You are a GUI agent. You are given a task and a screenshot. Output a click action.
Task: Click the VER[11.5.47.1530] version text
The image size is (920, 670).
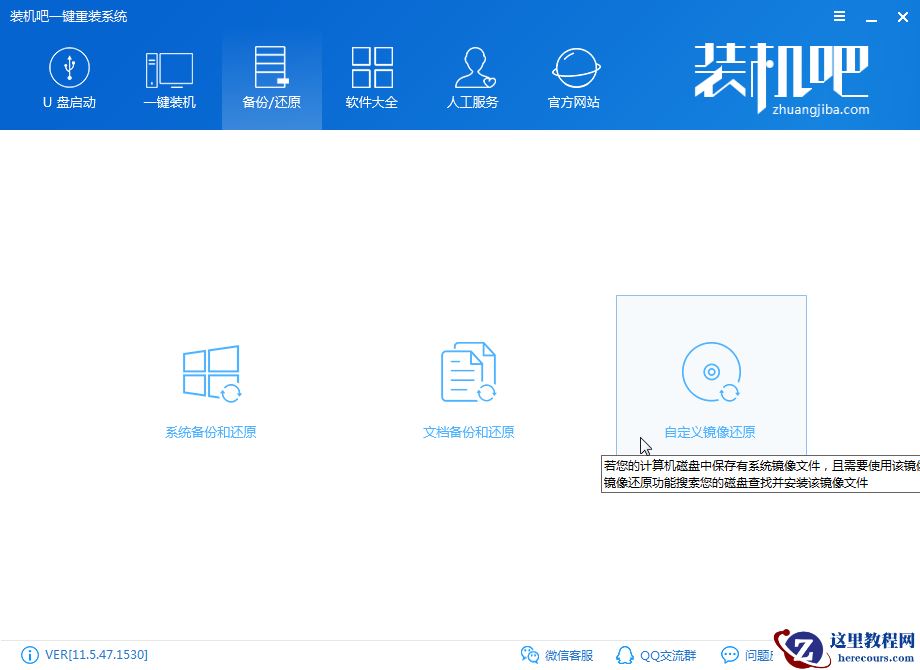(x=95, y=655)
